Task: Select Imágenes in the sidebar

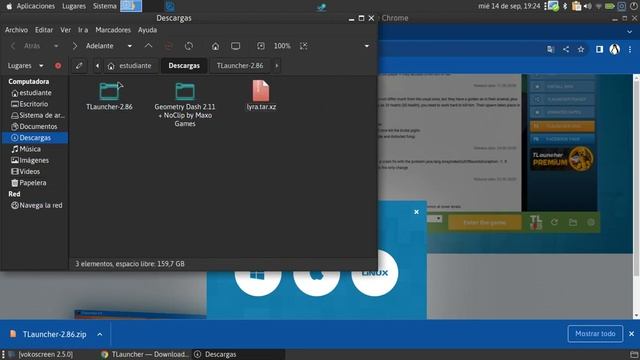Action: pyautogui.click(x=35, y=160)
